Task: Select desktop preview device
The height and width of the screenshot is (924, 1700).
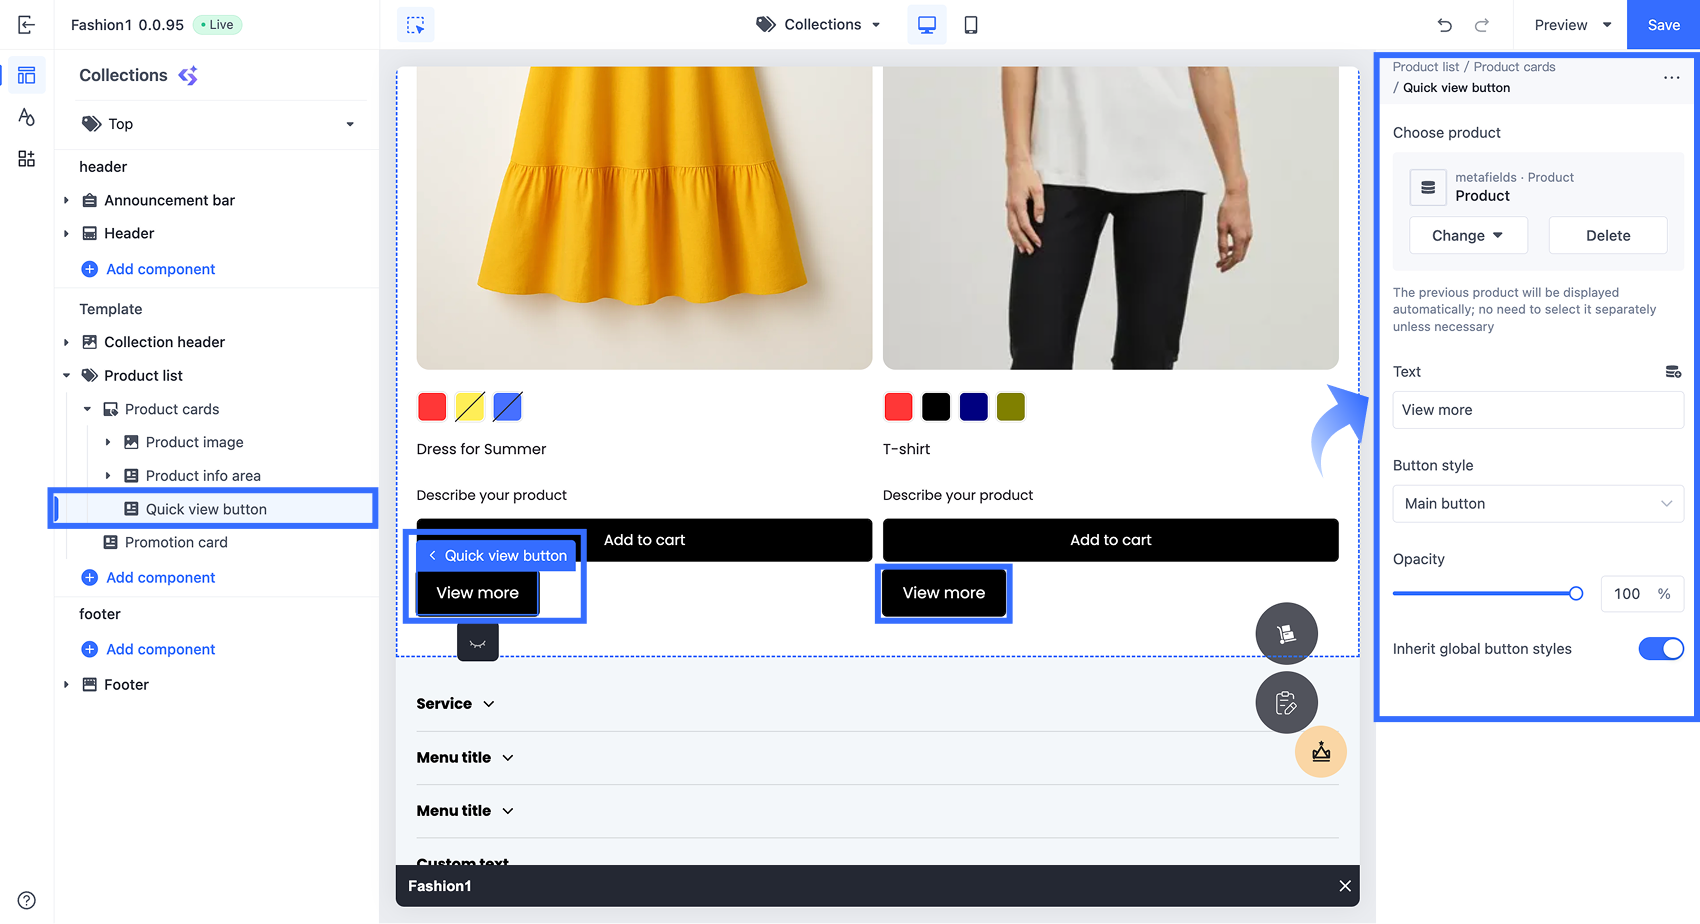Action: 927,24
